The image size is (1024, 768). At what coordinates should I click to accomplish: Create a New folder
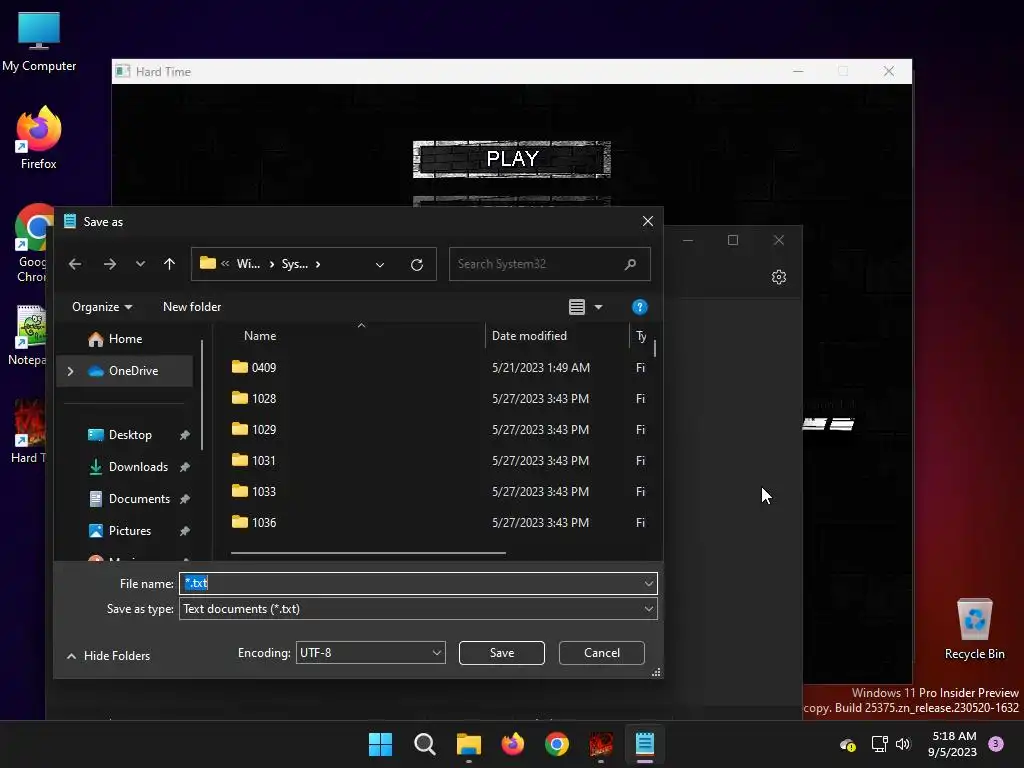(192, 307)
